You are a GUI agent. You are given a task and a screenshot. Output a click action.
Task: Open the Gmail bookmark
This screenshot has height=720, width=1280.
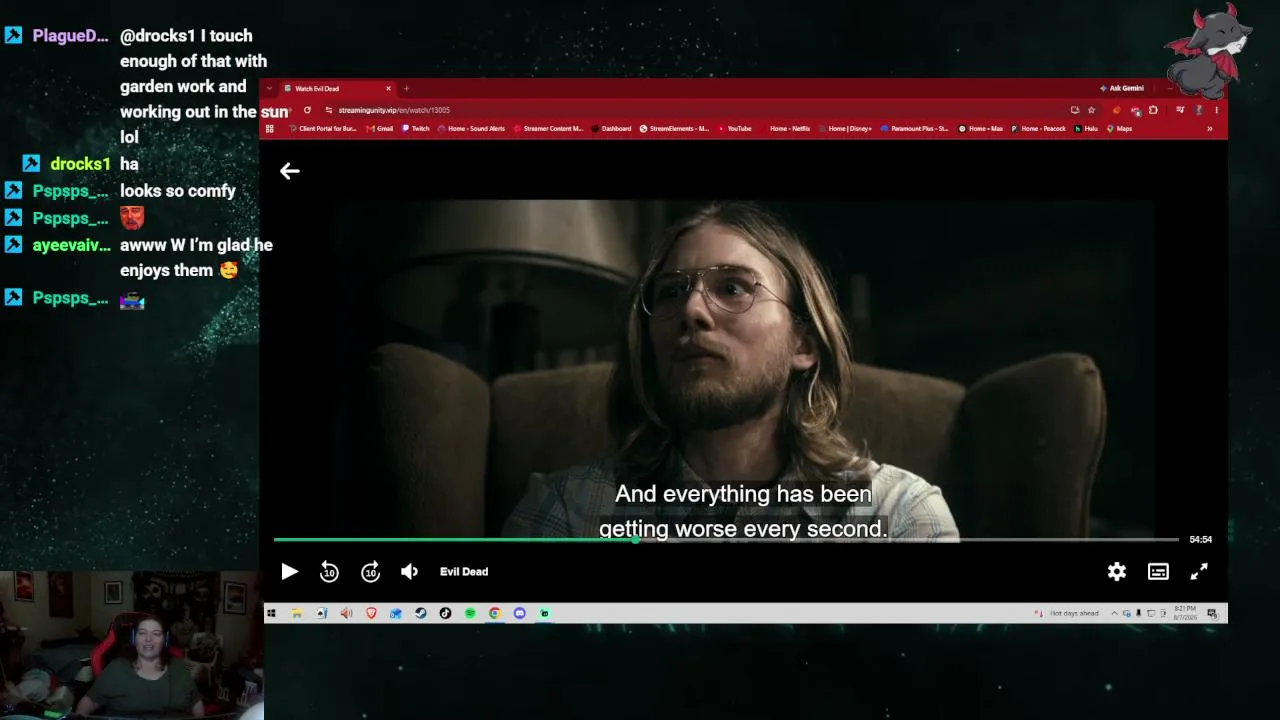coord(380,129)
